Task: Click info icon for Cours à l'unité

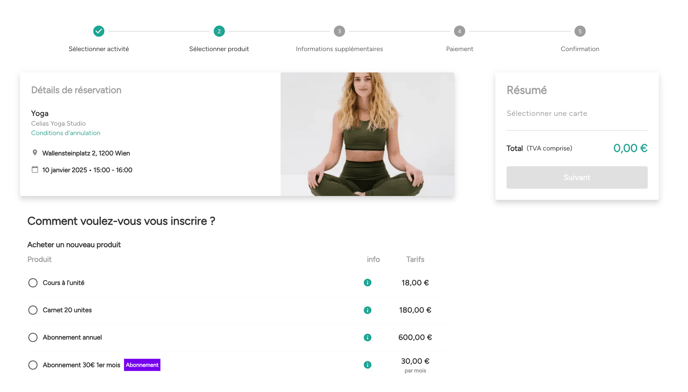Action: (x=367, y=283)
